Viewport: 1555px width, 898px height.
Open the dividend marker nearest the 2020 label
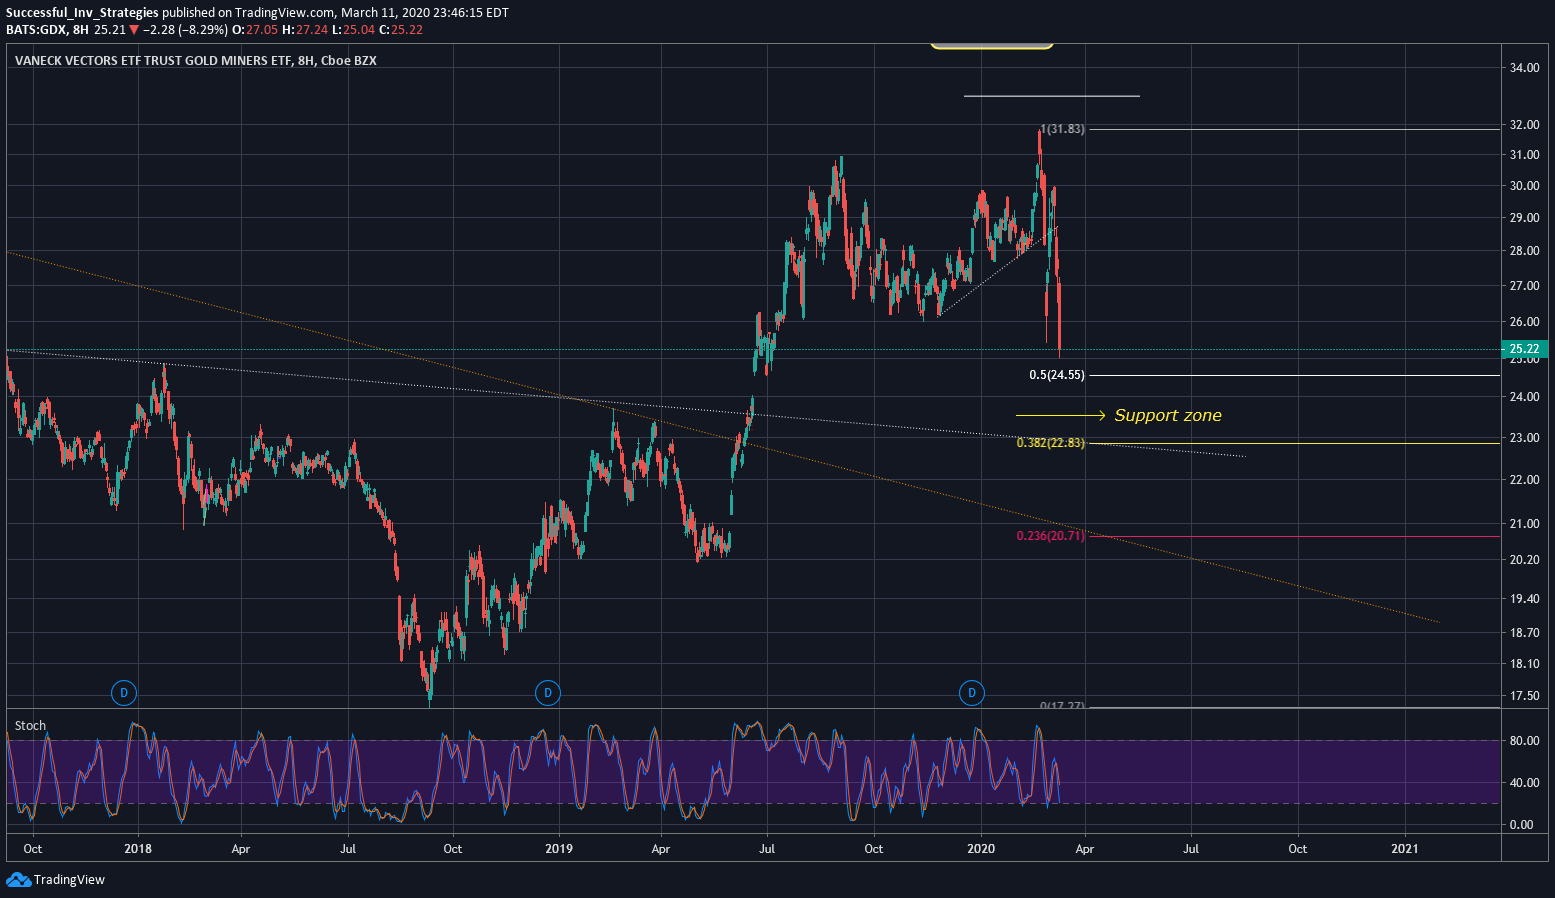pos(971,692)
